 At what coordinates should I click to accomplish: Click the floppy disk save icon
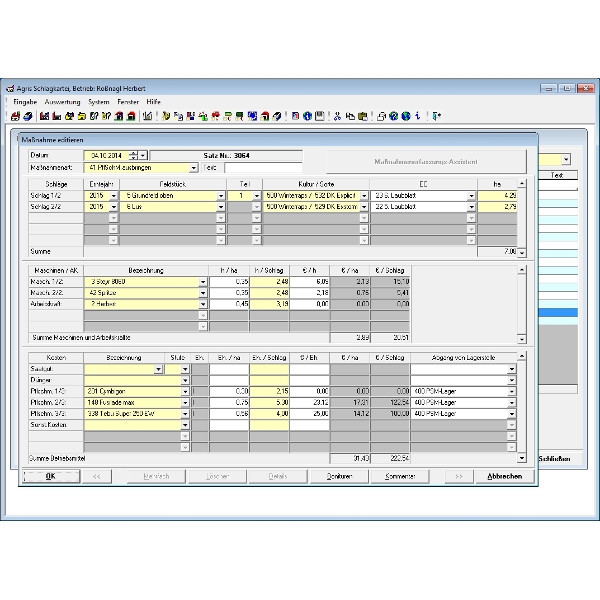[320, 116]
